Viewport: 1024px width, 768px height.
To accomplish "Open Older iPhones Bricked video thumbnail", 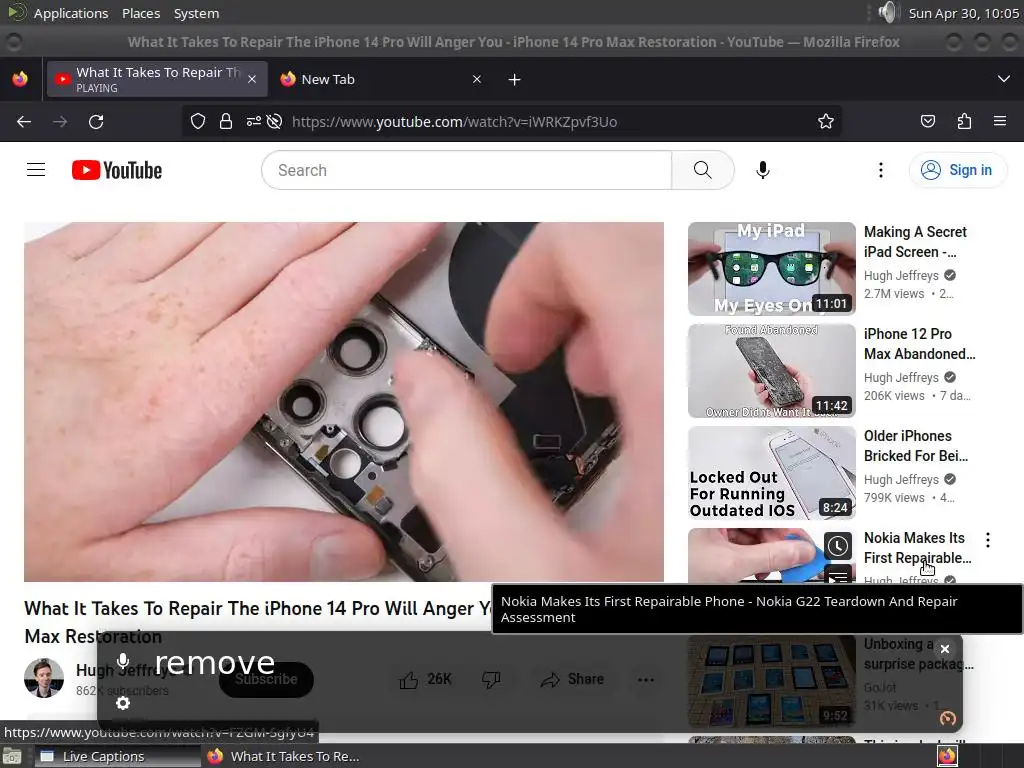I will 771,473.
